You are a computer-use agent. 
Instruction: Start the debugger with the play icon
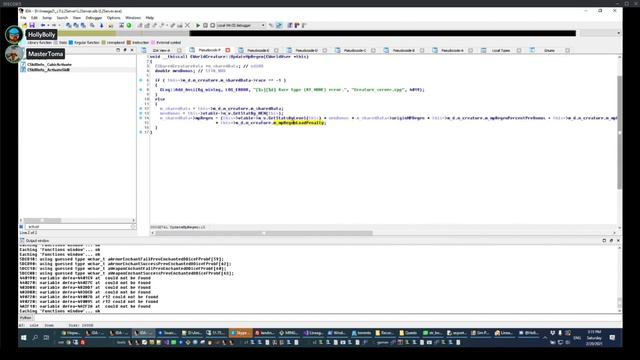coord(198,25)
